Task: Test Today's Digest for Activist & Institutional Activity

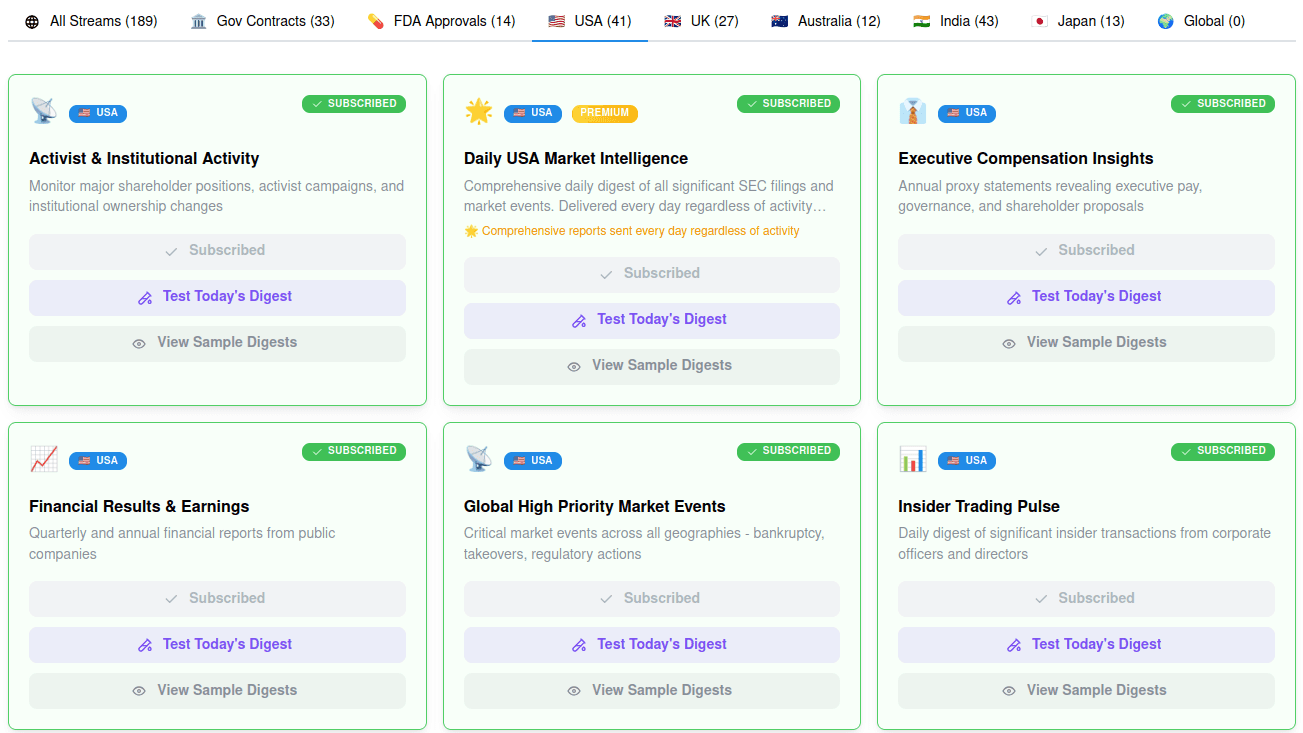Action: (x=217, y=297)
